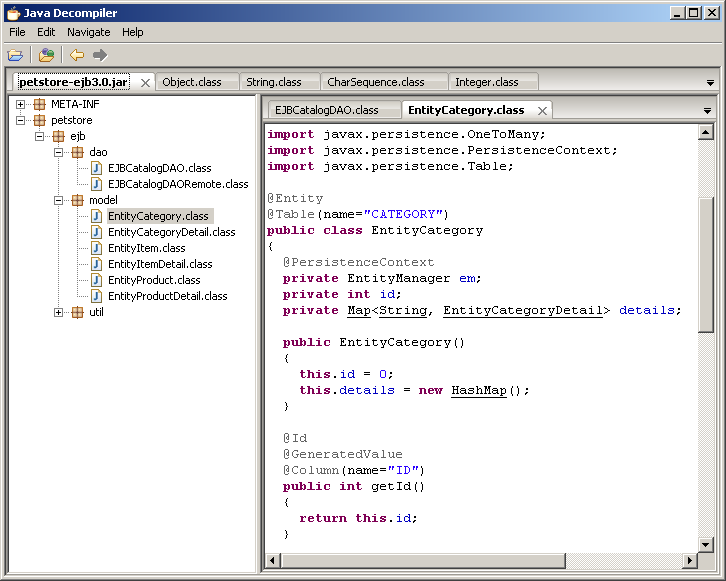The height and width of the screenshot is (581, 726).
Task: Click the ejb package icon
Action: (58, 136)
